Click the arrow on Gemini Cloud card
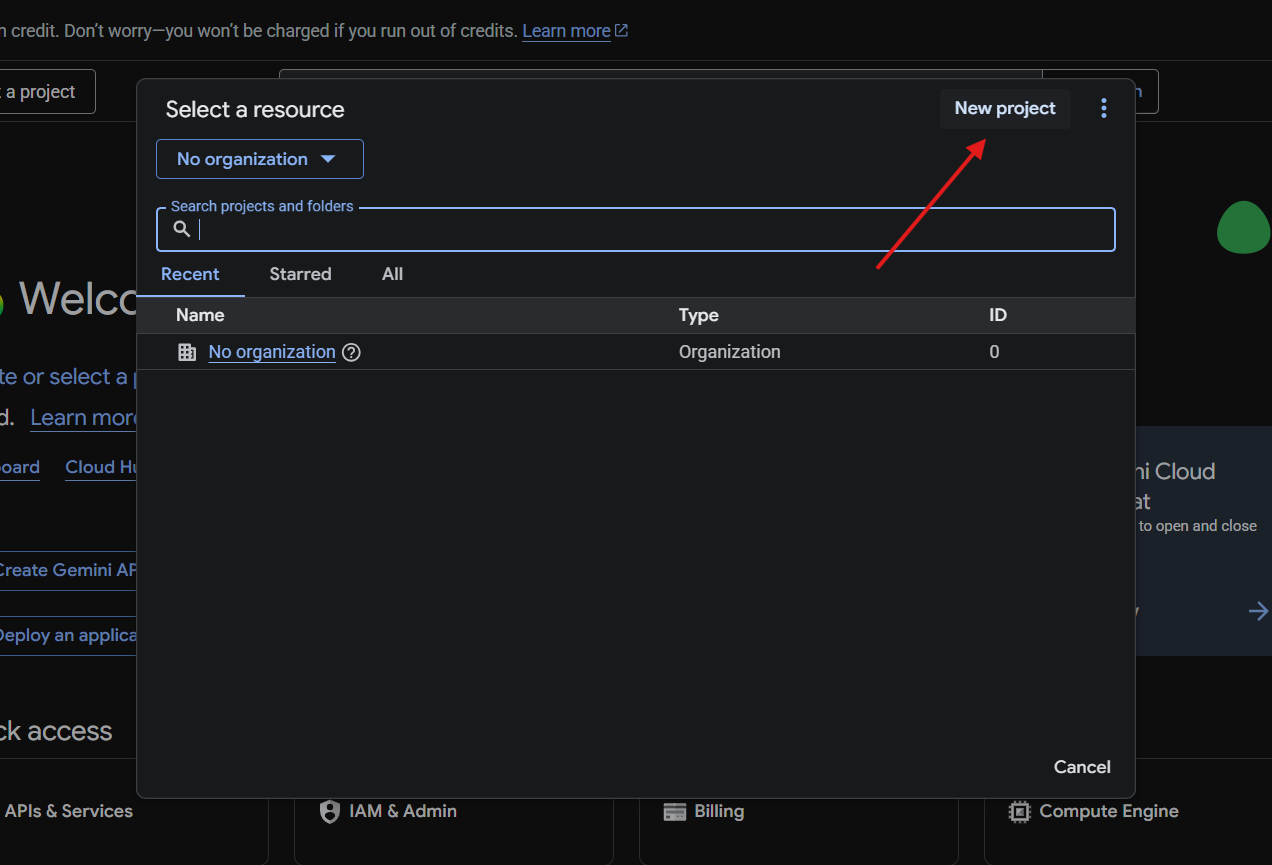The width and height of the screenshot is (1272, 865). [x=1259, y=611]
